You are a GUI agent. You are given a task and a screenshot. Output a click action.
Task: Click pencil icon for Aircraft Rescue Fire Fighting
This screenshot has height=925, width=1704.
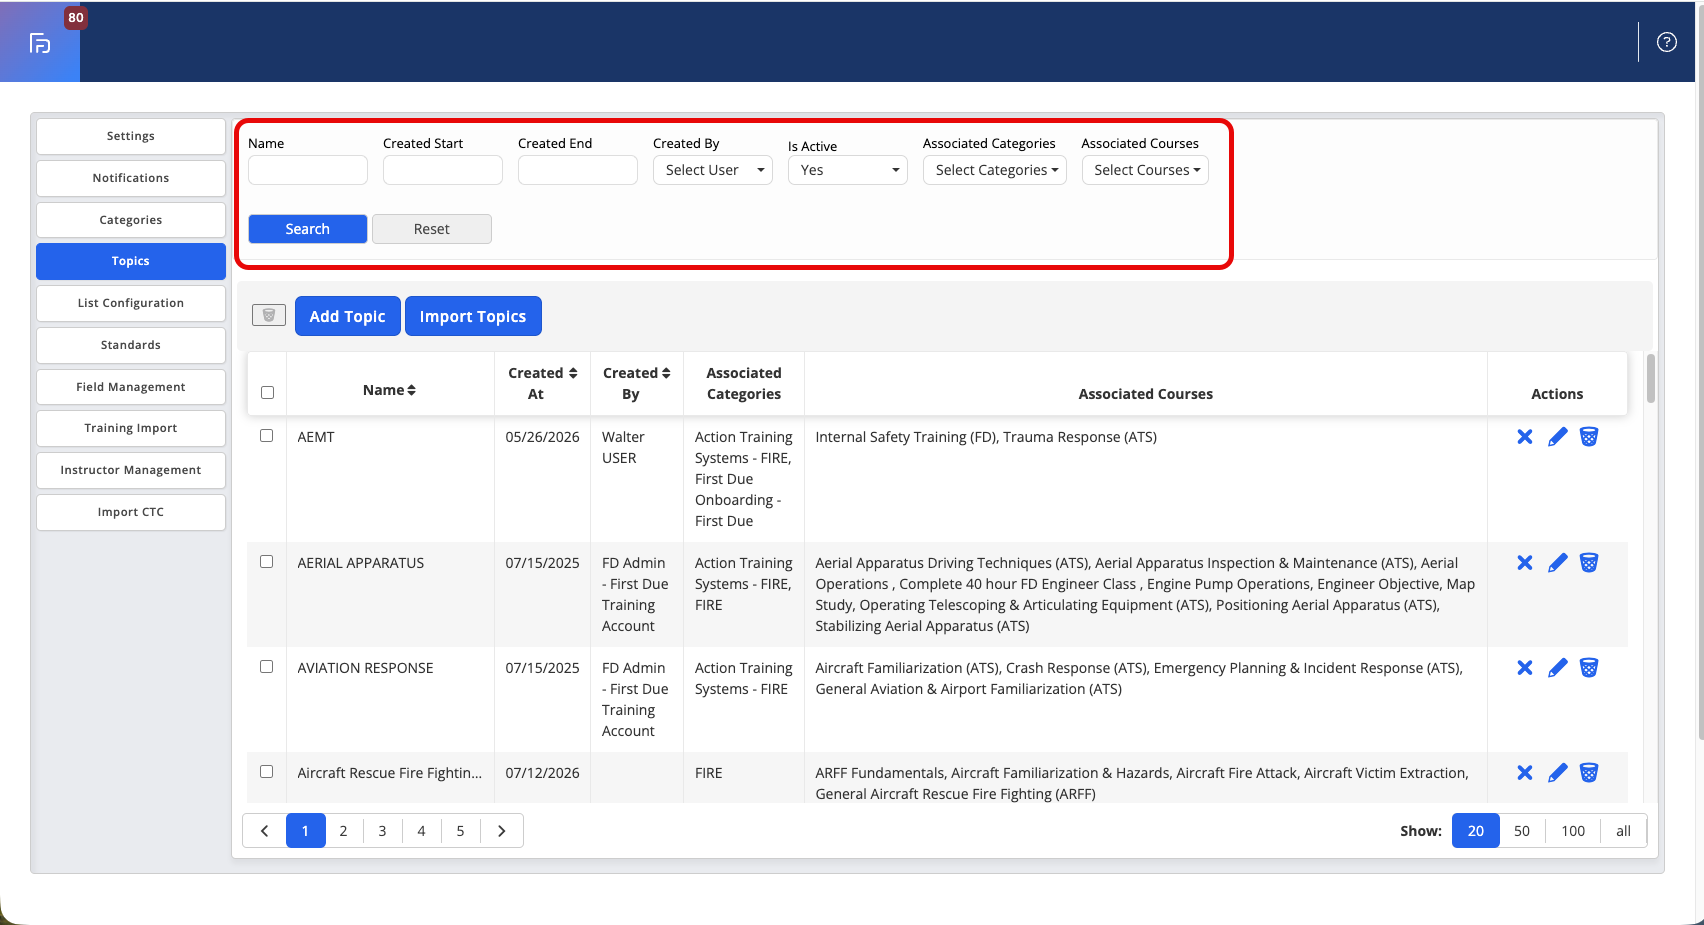[1557, 773]
